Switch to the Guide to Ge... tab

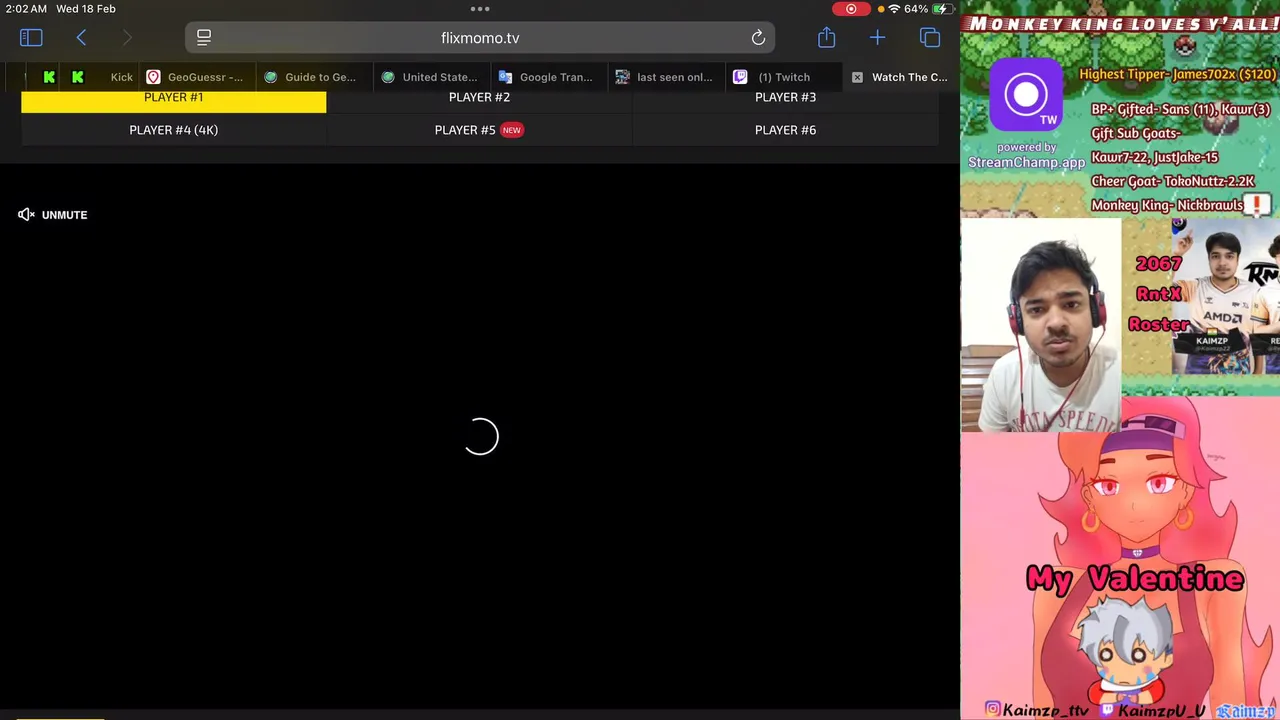(313, 77)
